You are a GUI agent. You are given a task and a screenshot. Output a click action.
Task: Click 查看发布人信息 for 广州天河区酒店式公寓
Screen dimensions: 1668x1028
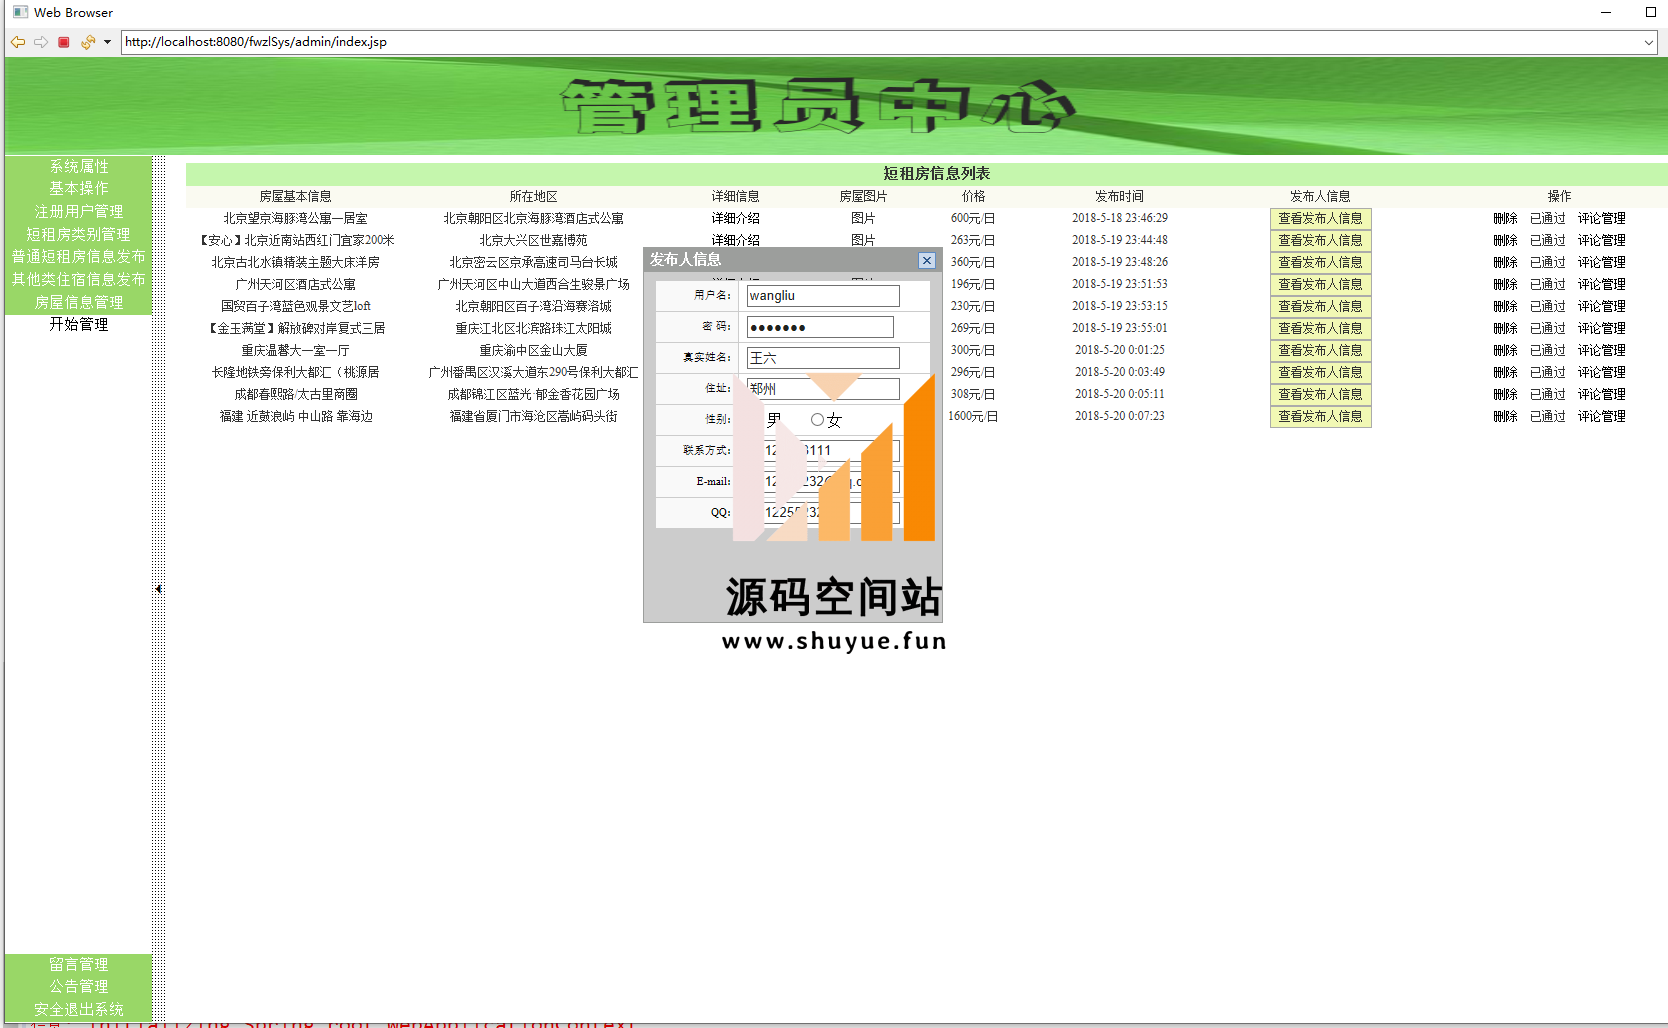1320,284
